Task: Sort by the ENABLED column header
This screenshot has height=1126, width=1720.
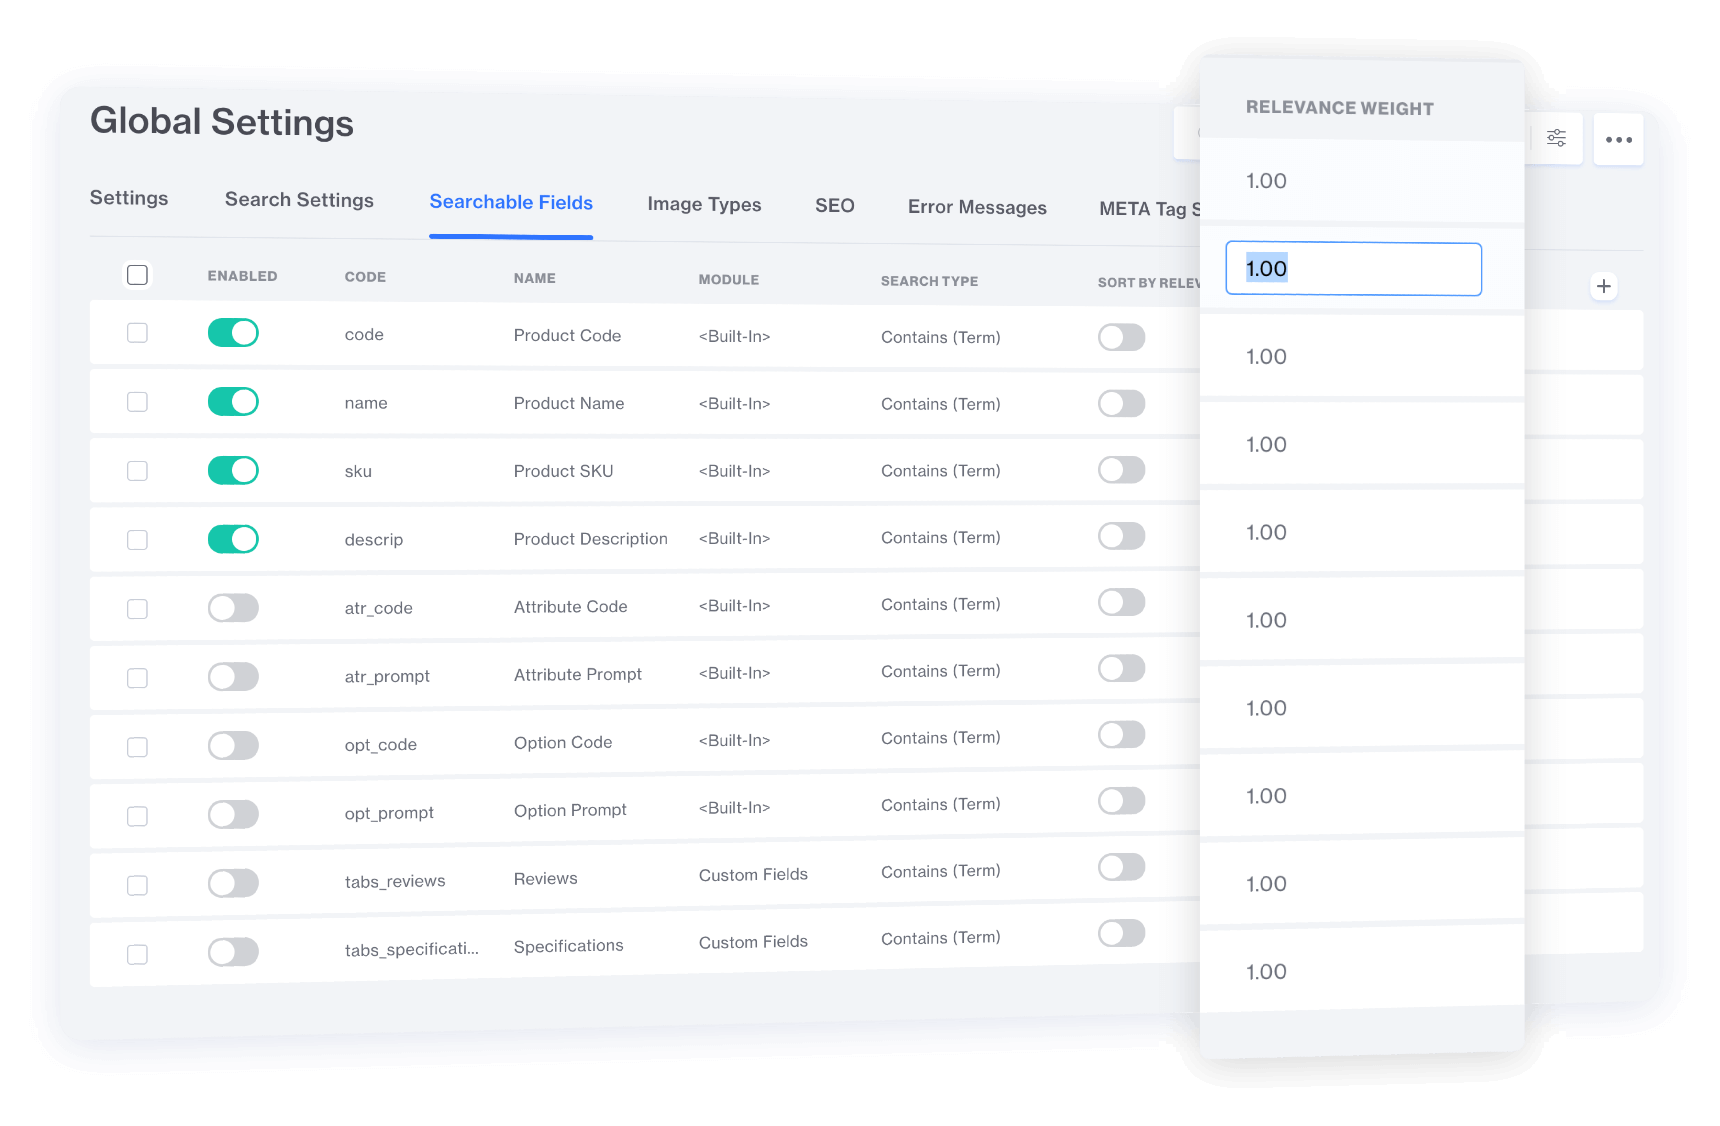Action: click(242, 276)
